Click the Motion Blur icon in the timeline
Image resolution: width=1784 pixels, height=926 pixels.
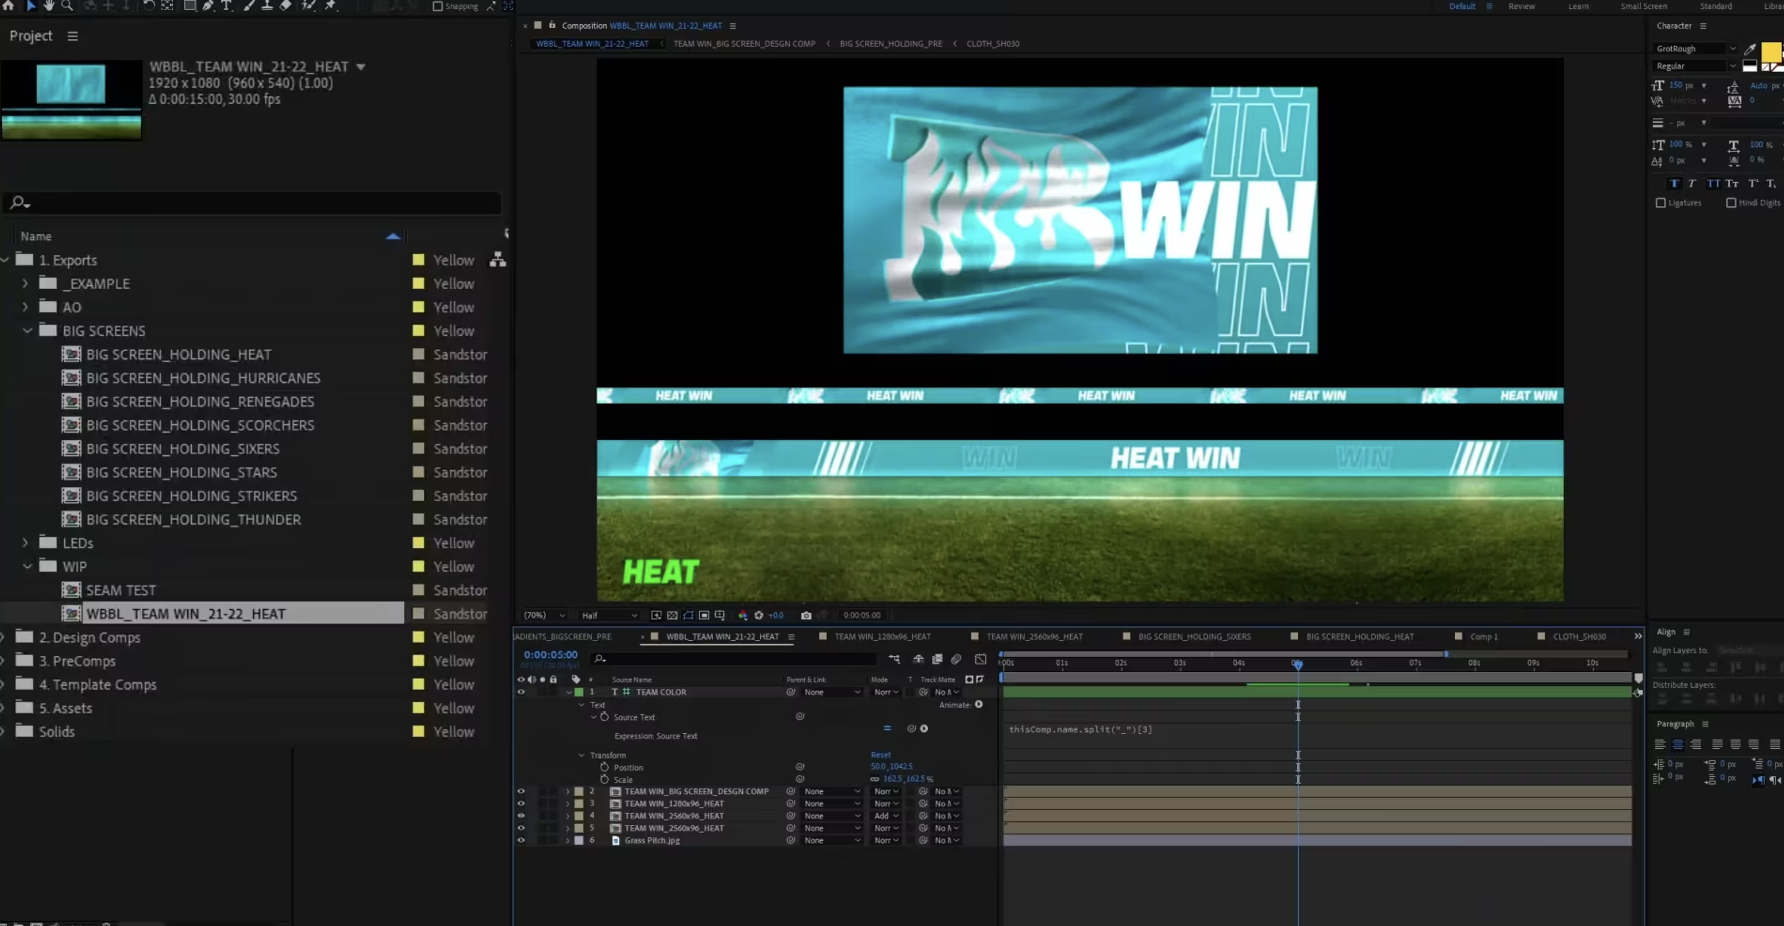click(x=956, y=659)
